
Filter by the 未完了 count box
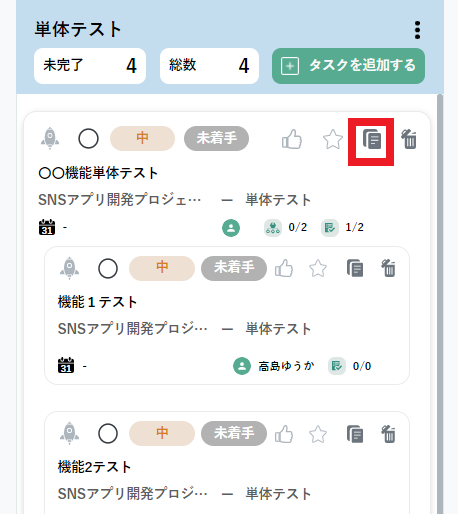click(x=90, y=66)
